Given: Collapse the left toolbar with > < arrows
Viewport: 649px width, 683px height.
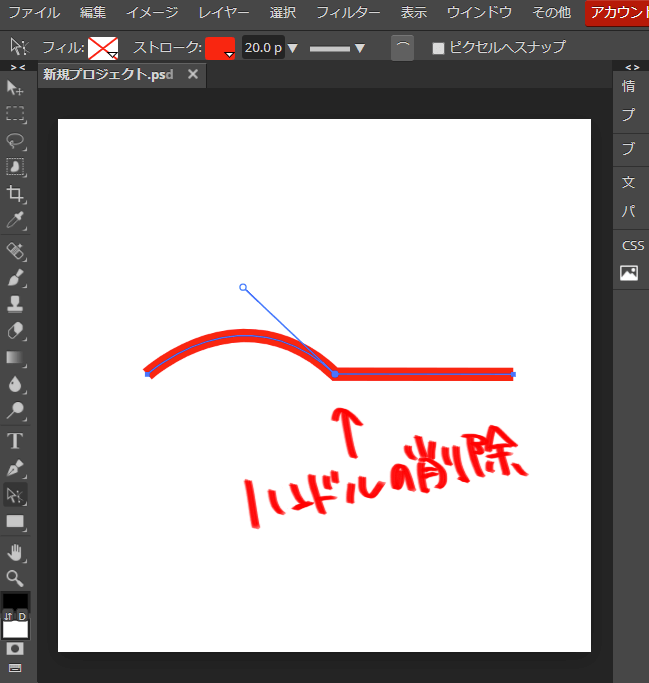Looking at the screenshot, I should pyautogui.click(x=18, y=67).
